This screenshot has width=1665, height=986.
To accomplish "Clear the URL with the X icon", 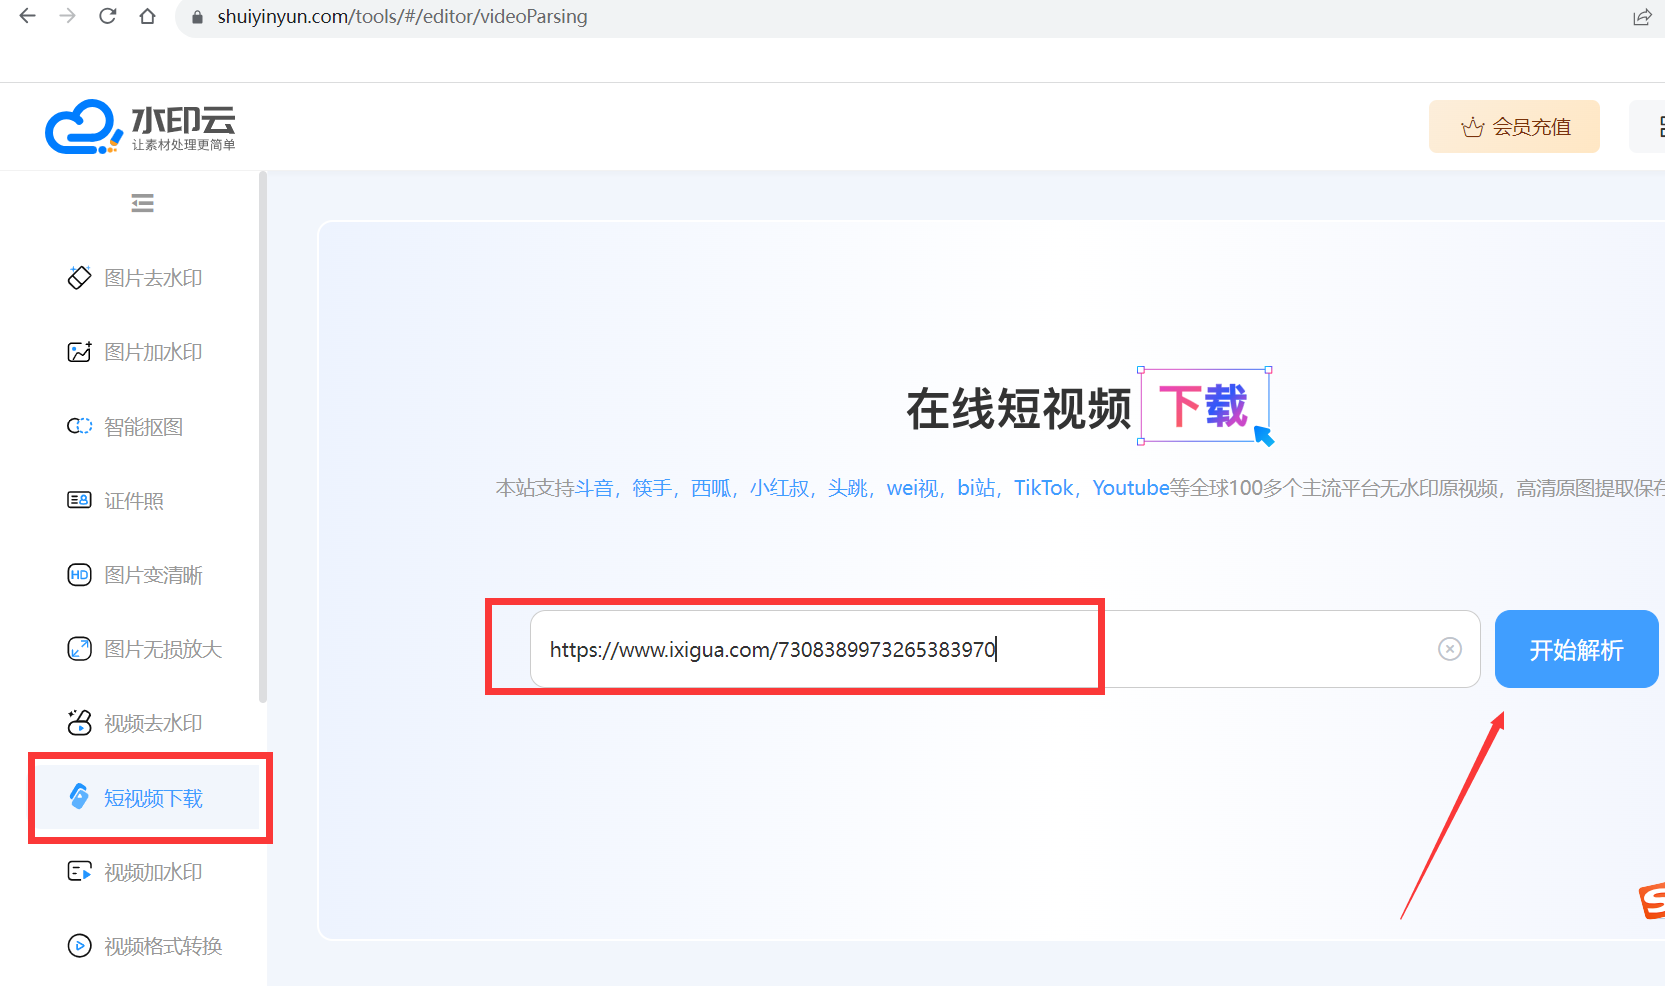I will 1449,649.
